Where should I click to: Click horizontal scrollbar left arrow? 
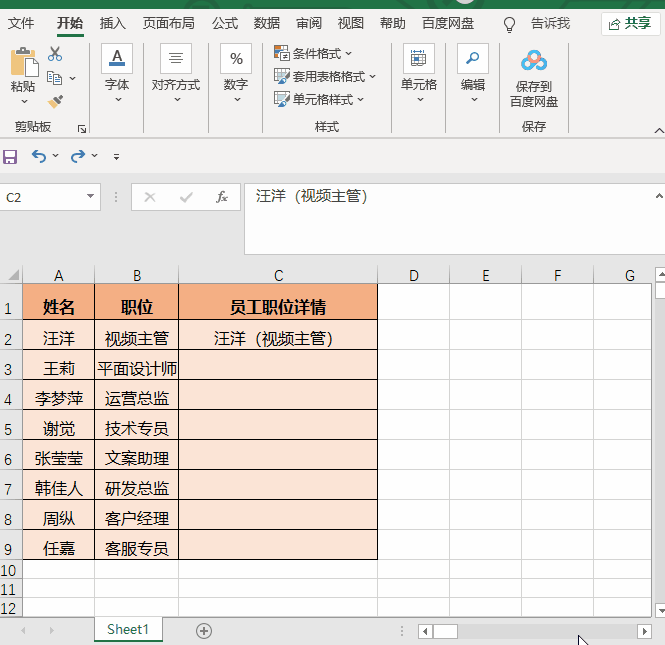pos(425,631)
